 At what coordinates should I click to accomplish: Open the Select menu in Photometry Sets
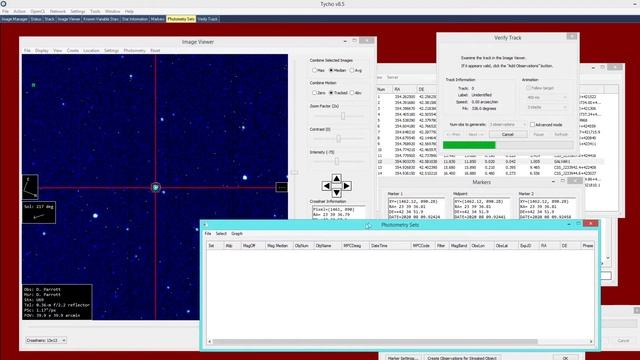click(221, 233)
